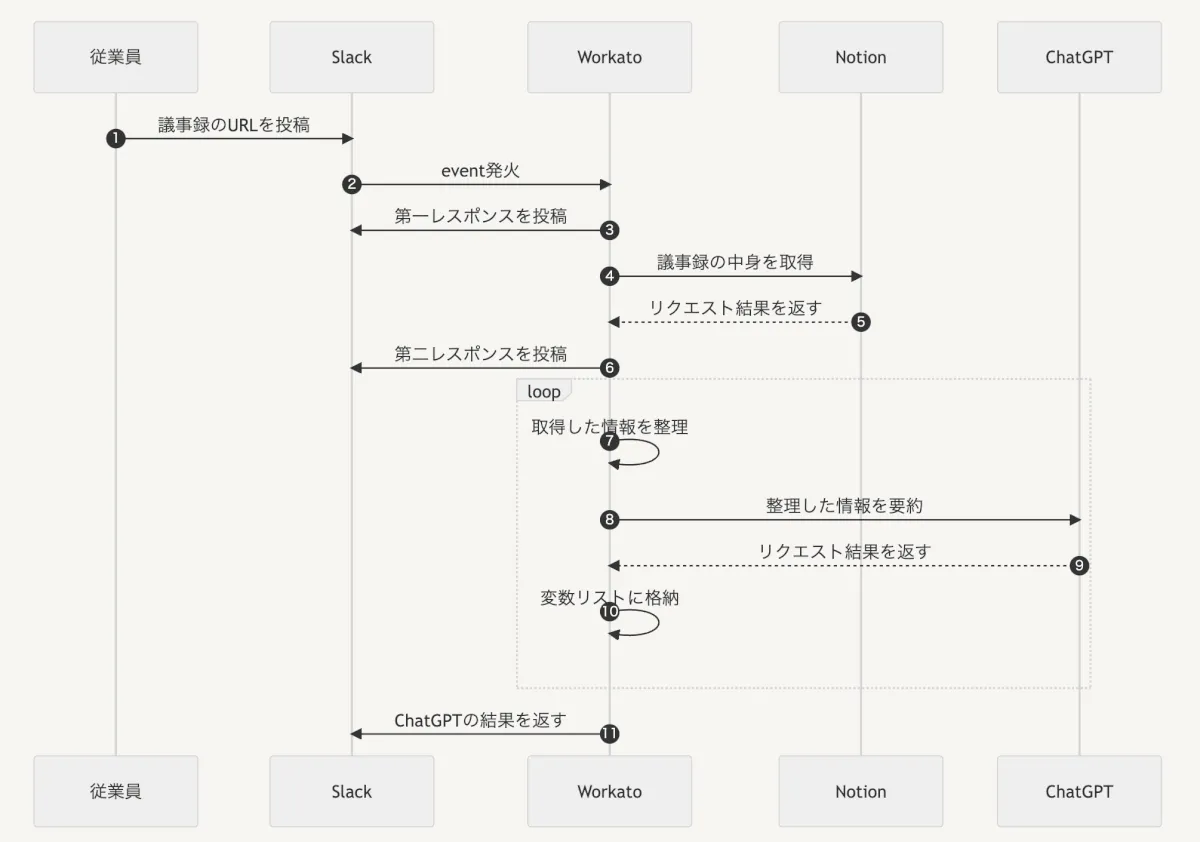The width and height of the screenshot is (1200, 842).
Task: Click the top Workato participant box
Action: 609,57
